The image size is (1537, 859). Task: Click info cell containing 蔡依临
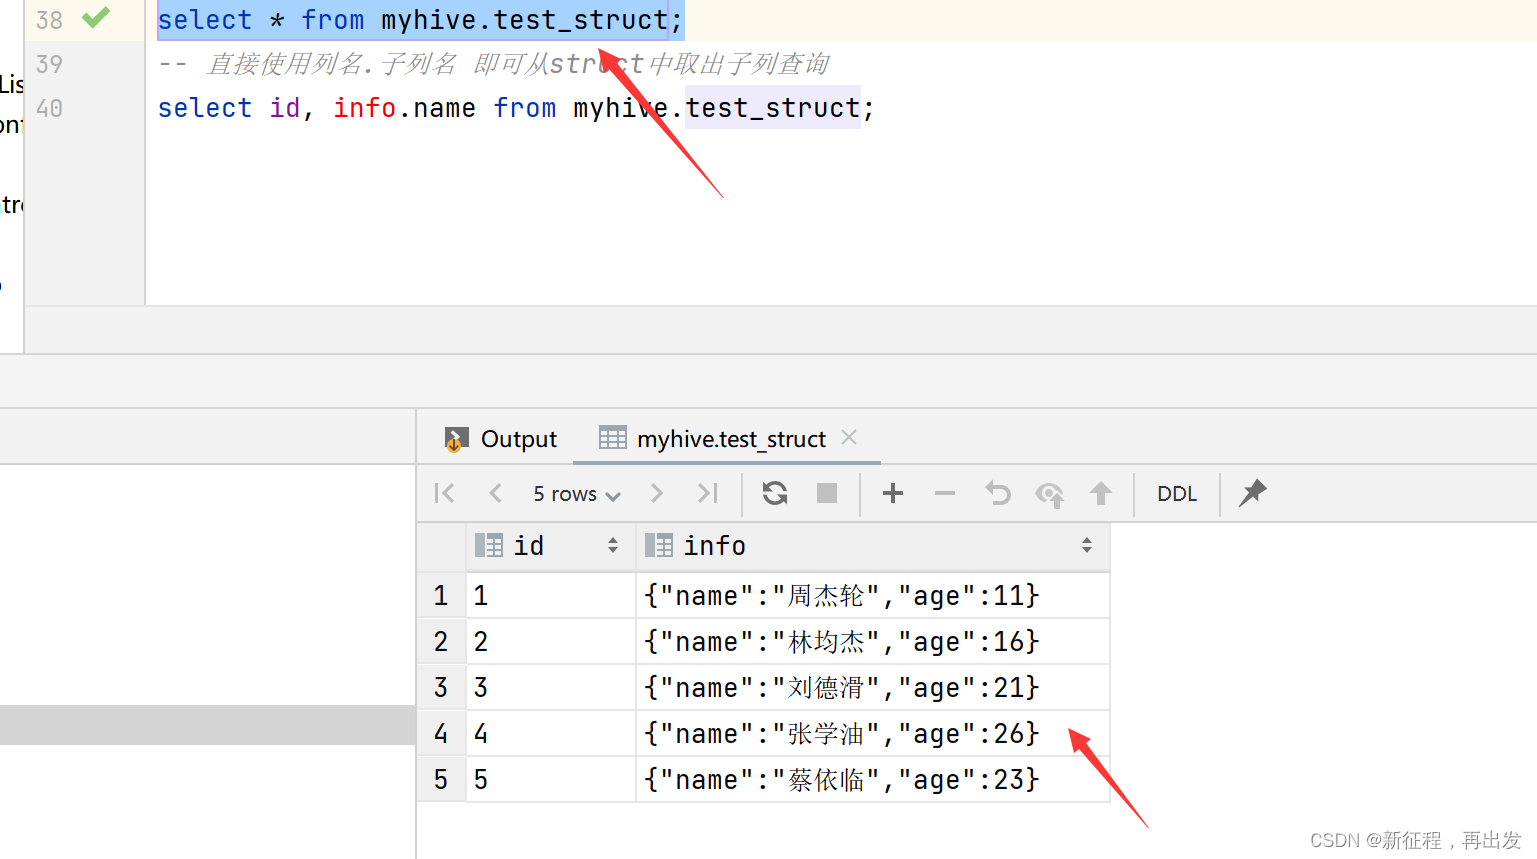click(x=872, y=780)
